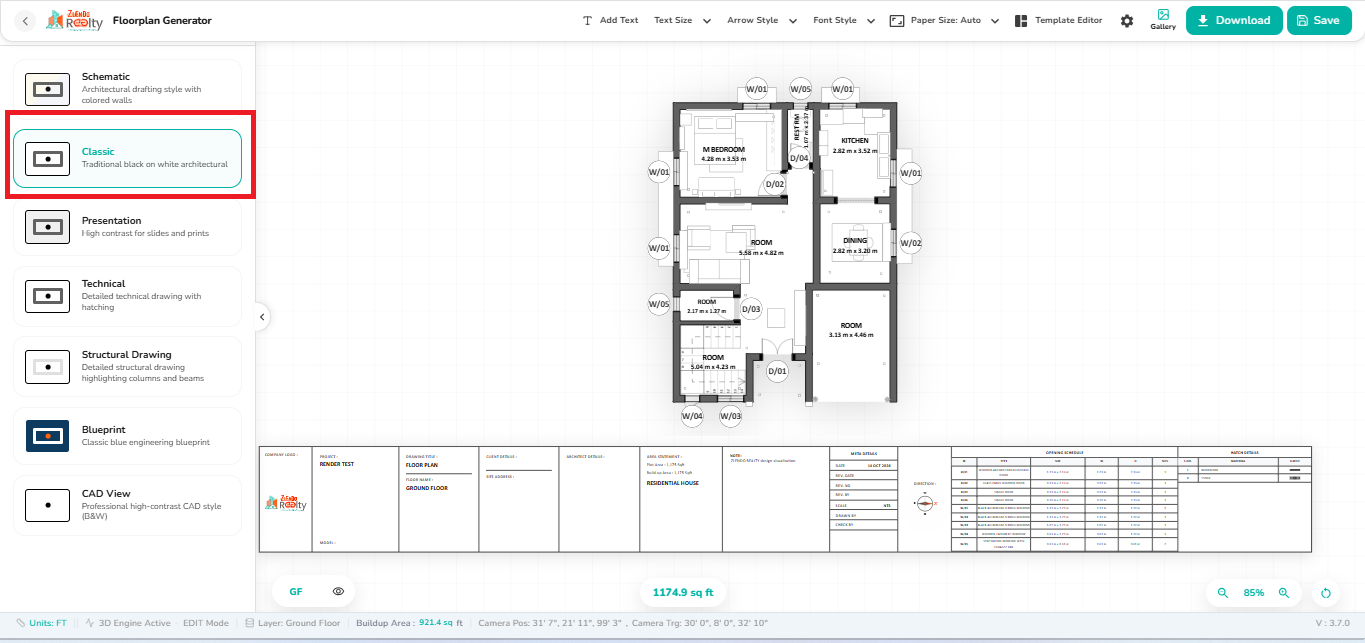Click the Schematic style thumbnail icon
Image resolution: width=1365 pixels, height=643 pixels.
tap(47, 89)
